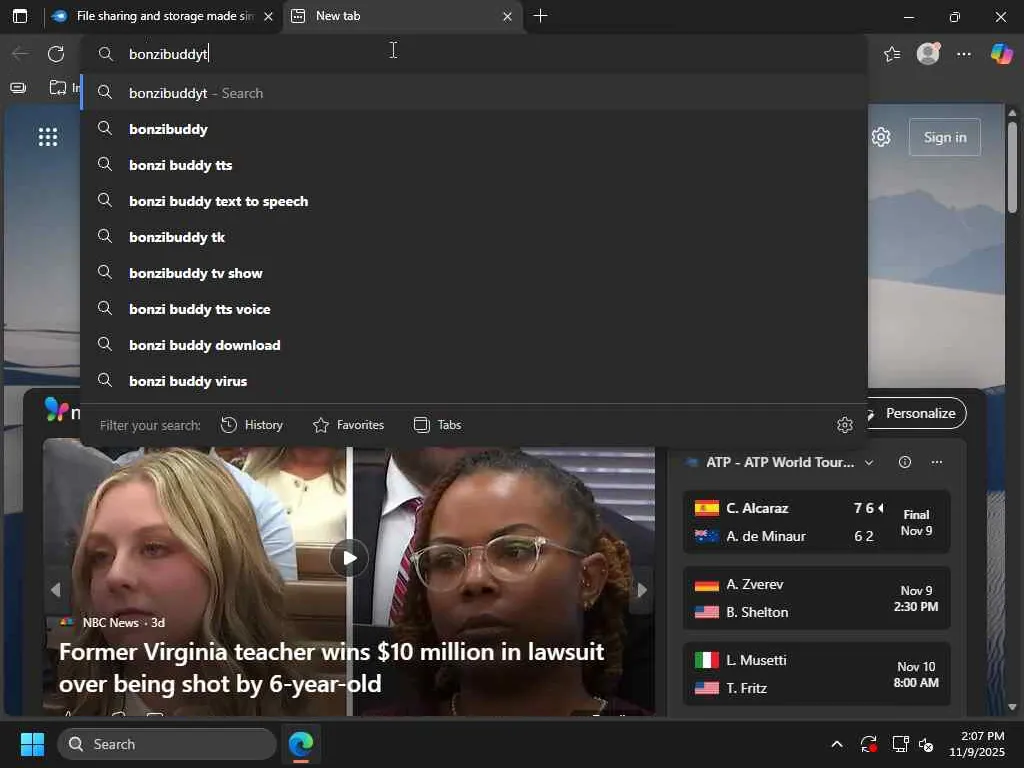Click in the address bar text field
This screenshot has height=768, width=1024.
point(474,54)
